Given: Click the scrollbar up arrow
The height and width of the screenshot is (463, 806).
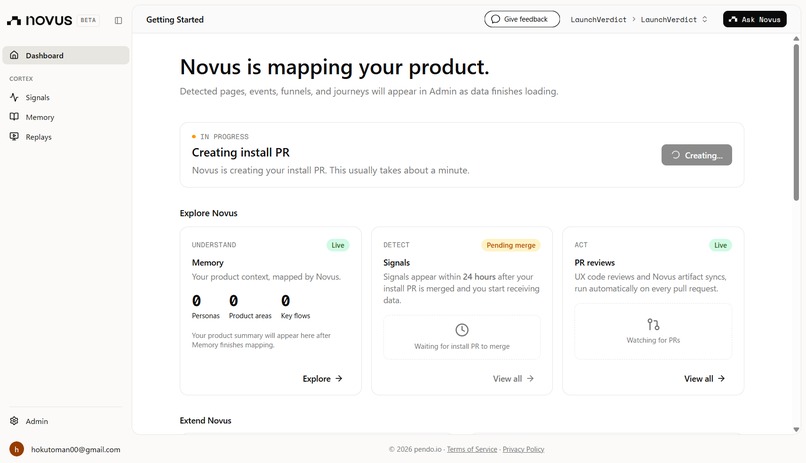Looking at the screenshot, I should 796,39.
